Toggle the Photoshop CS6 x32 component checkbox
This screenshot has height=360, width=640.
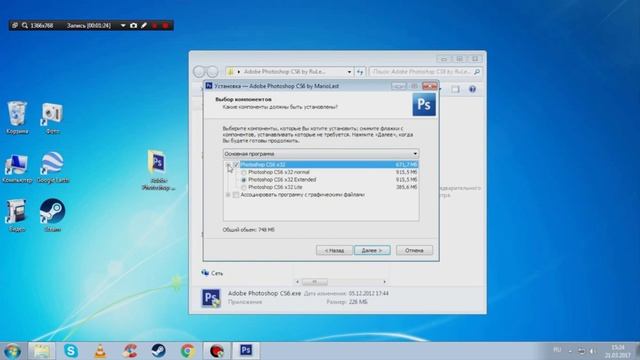point(236,164)
